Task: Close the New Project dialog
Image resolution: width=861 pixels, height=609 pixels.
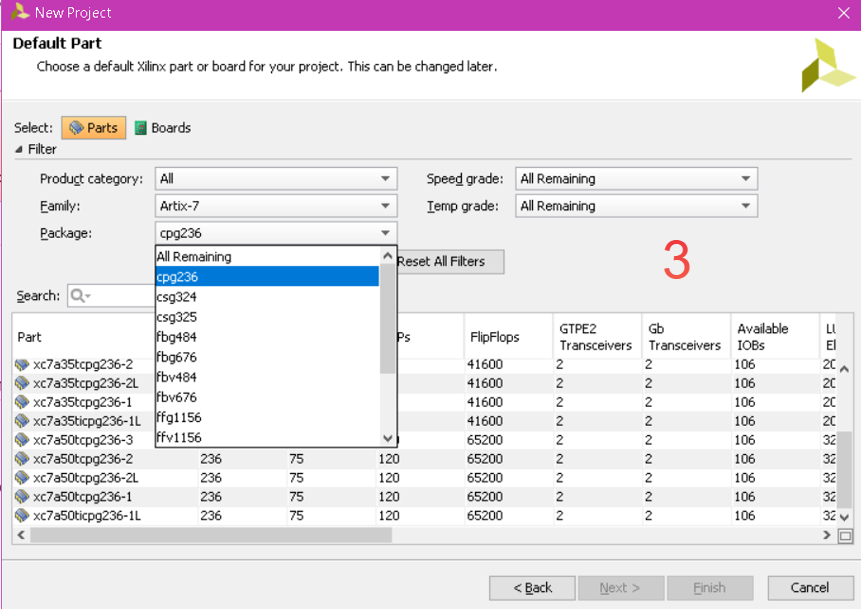Action: [844, 13]
